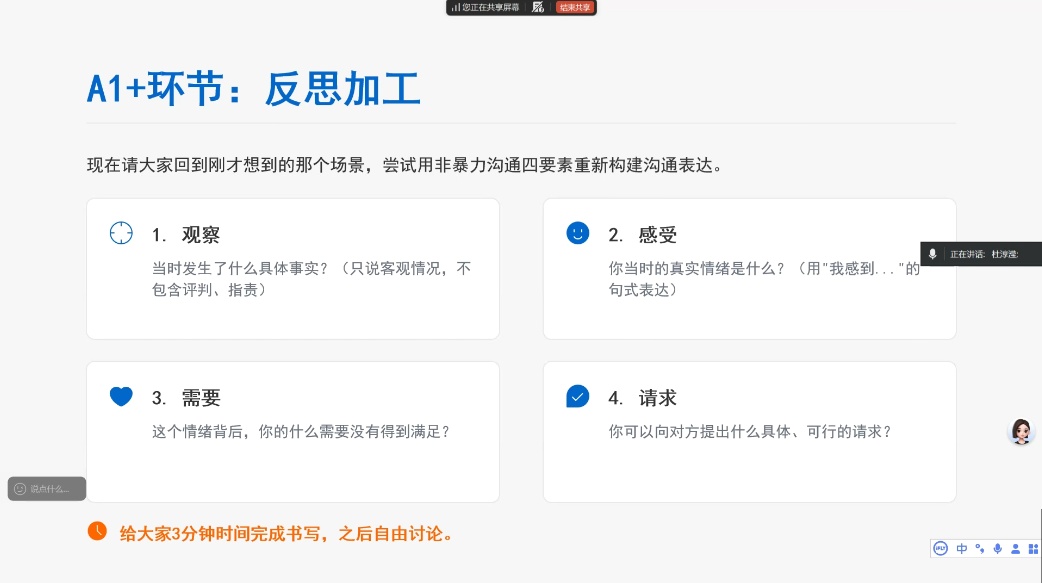Viewport: 1042px width, 583px height.
Task: Click the annotation-disabled icon in sharing bar
Action: [x=538, y=7]
